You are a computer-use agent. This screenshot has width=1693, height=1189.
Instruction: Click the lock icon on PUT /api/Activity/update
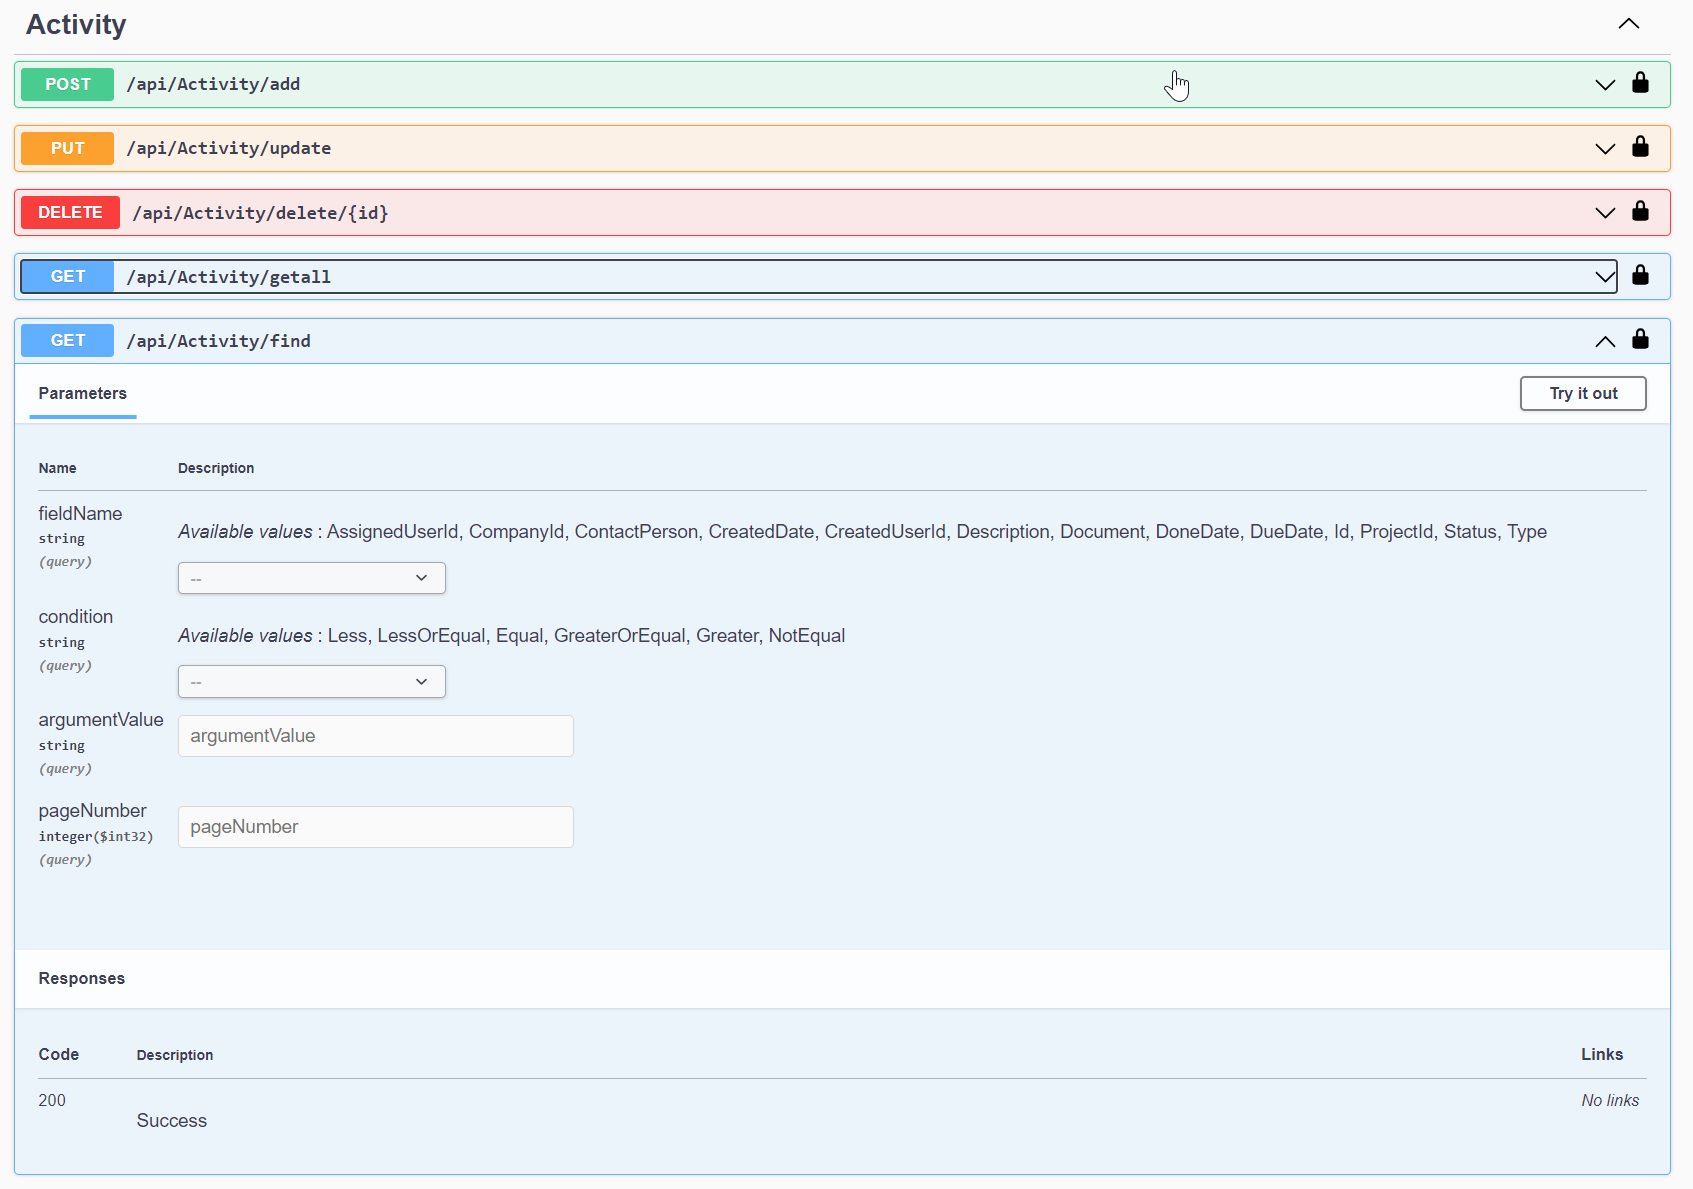click(x=1640, y=147)
